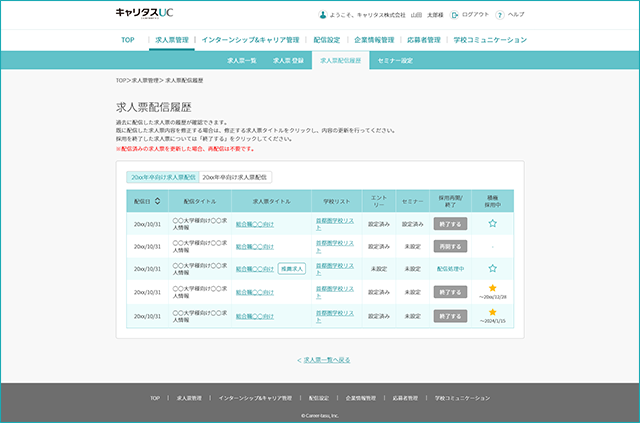Screen dimensions: 640x423
Task: Open 首都圏学校リスト in the ~2024/1/15 row
Action: click(x=335, y=316)
